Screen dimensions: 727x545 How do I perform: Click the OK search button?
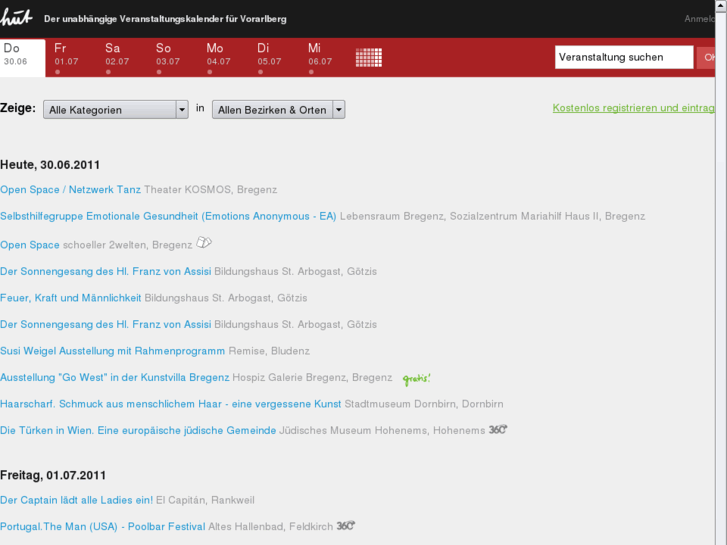click(x=706, y=58)
